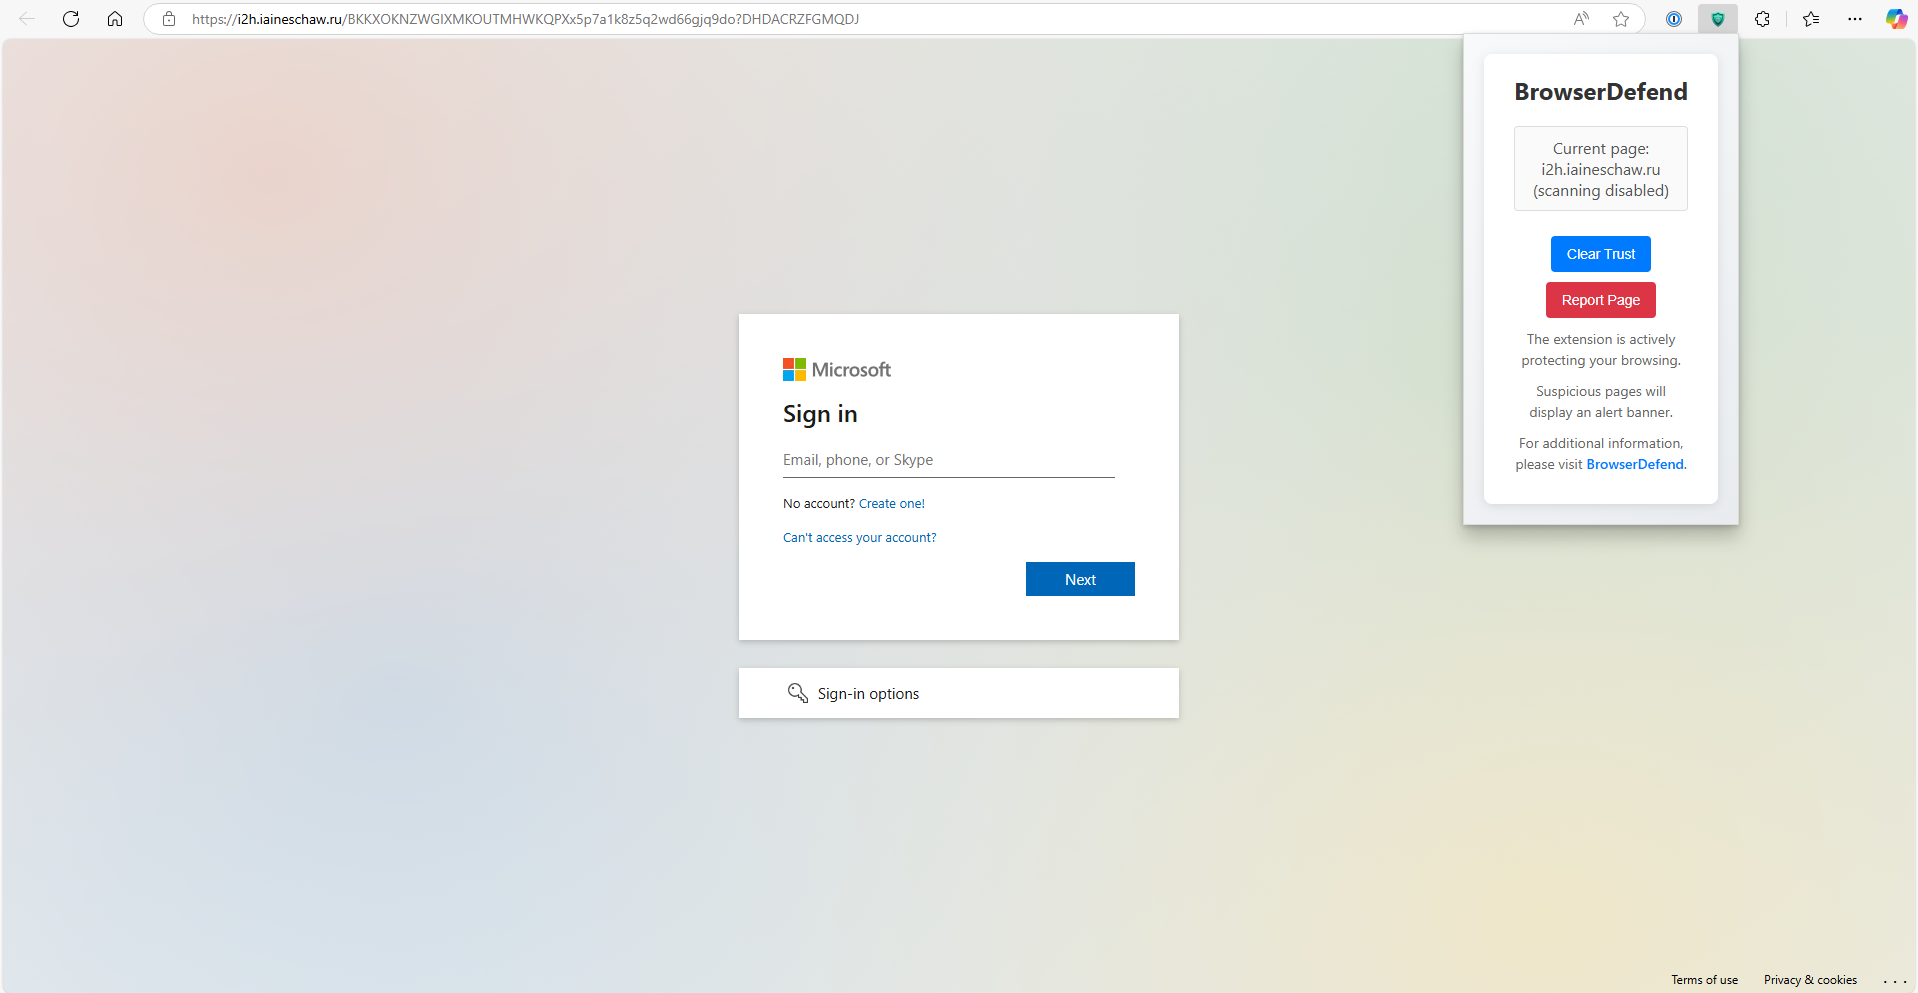This screenshot has height=993, width=1918.
Task: Open Can't access your account link
Action: click(859, 538)
